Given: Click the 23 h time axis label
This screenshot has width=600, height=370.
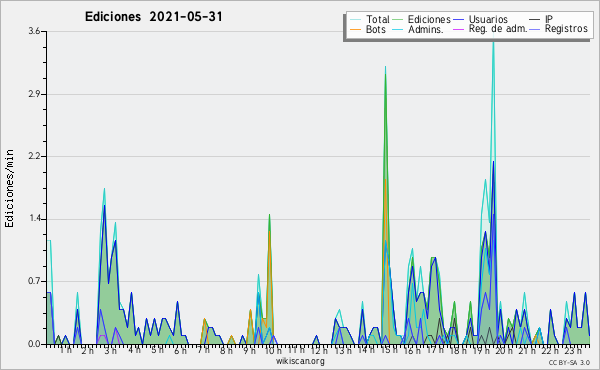Looking at the screenshot, I should point(573,350).
